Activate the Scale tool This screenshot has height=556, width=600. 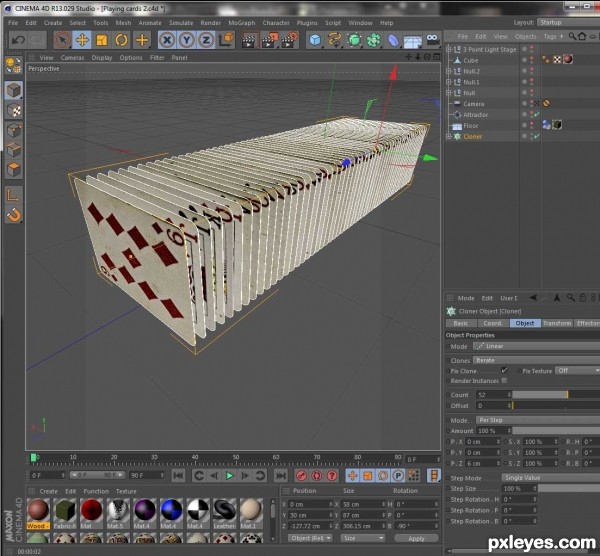[102, 40]
